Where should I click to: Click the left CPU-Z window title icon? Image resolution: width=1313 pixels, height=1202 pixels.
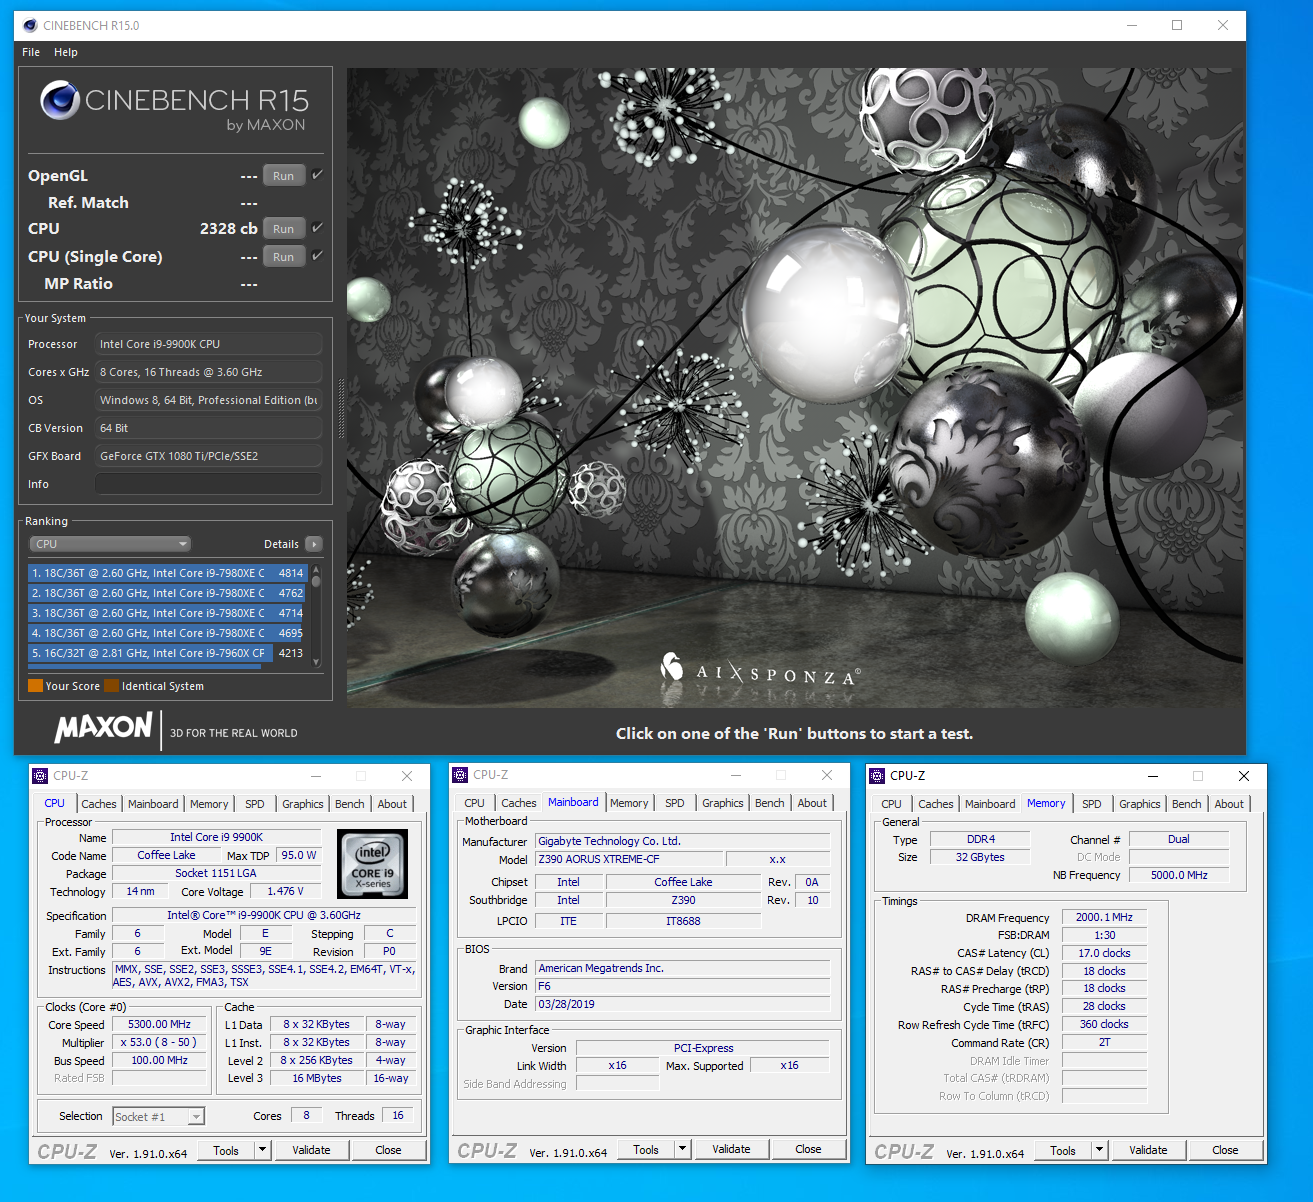[x=40, y=775]
